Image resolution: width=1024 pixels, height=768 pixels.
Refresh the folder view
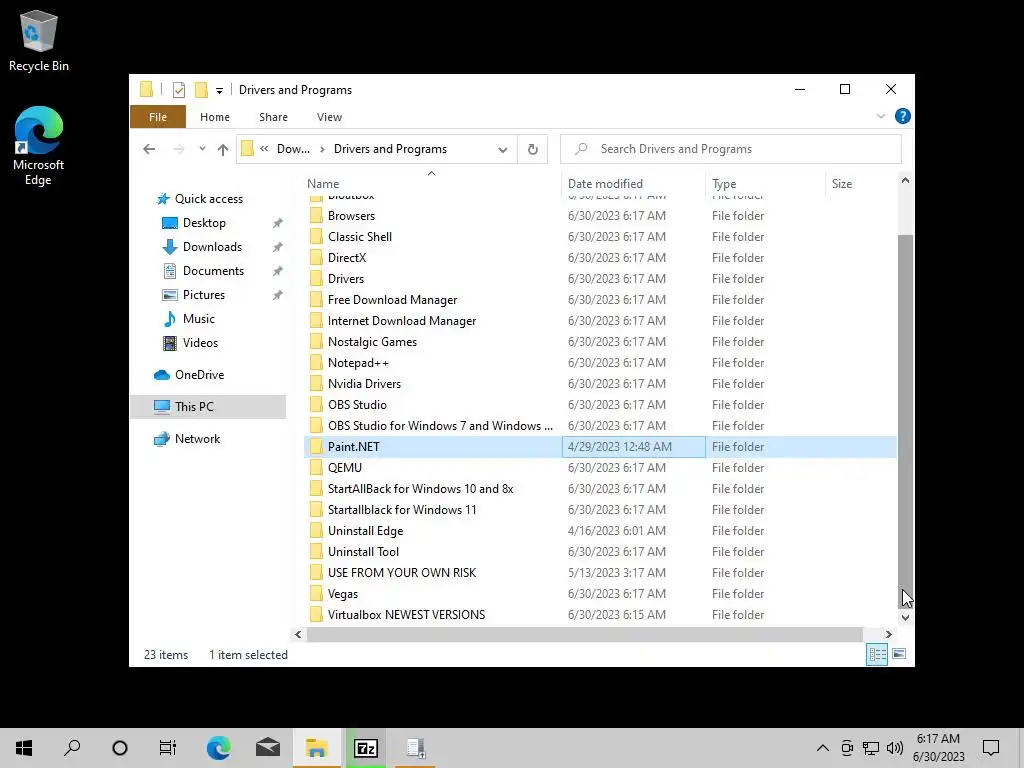click(x=532, y=149)
